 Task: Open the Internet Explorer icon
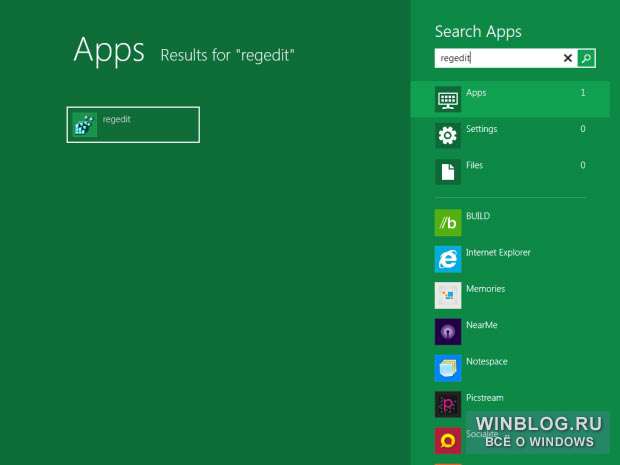(x=448, y=259)
